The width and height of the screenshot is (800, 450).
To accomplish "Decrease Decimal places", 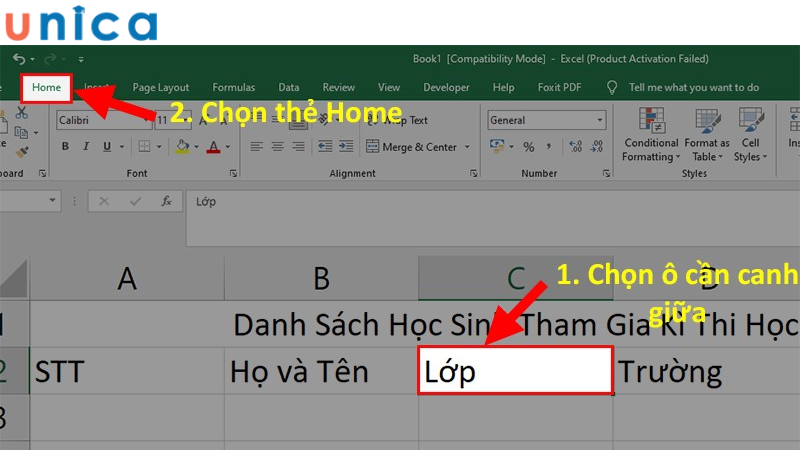I will pyautogui.click(x=596, y=147).
